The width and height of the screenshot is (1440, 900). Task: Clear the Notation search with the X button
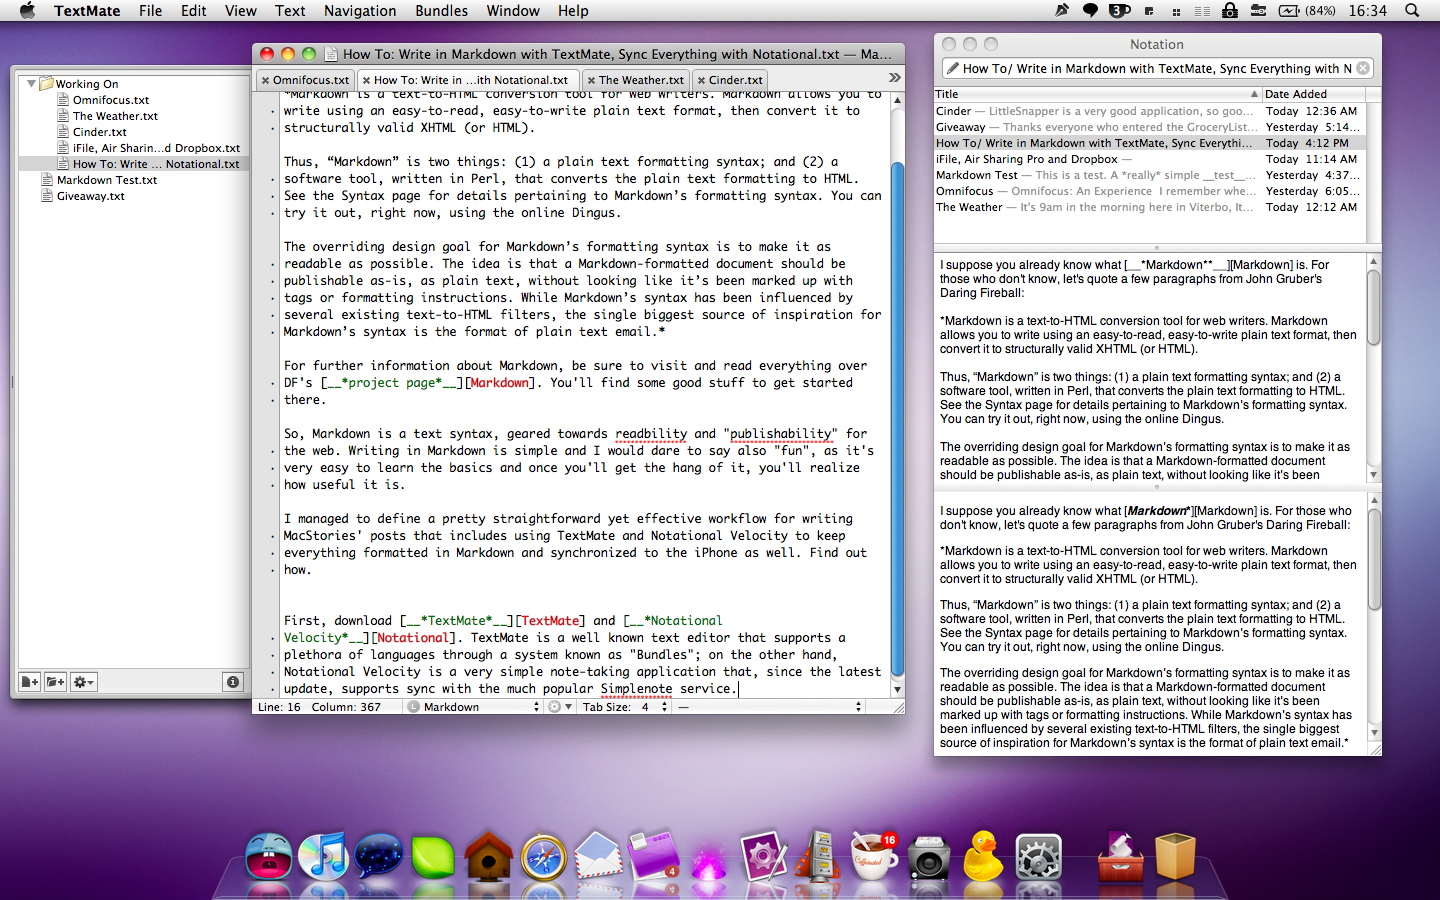(x=1363, y=68)
